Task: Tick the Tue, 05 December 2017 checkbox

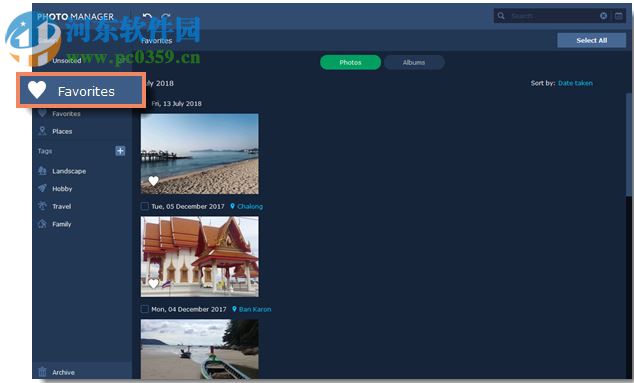Action: (144, 206)
